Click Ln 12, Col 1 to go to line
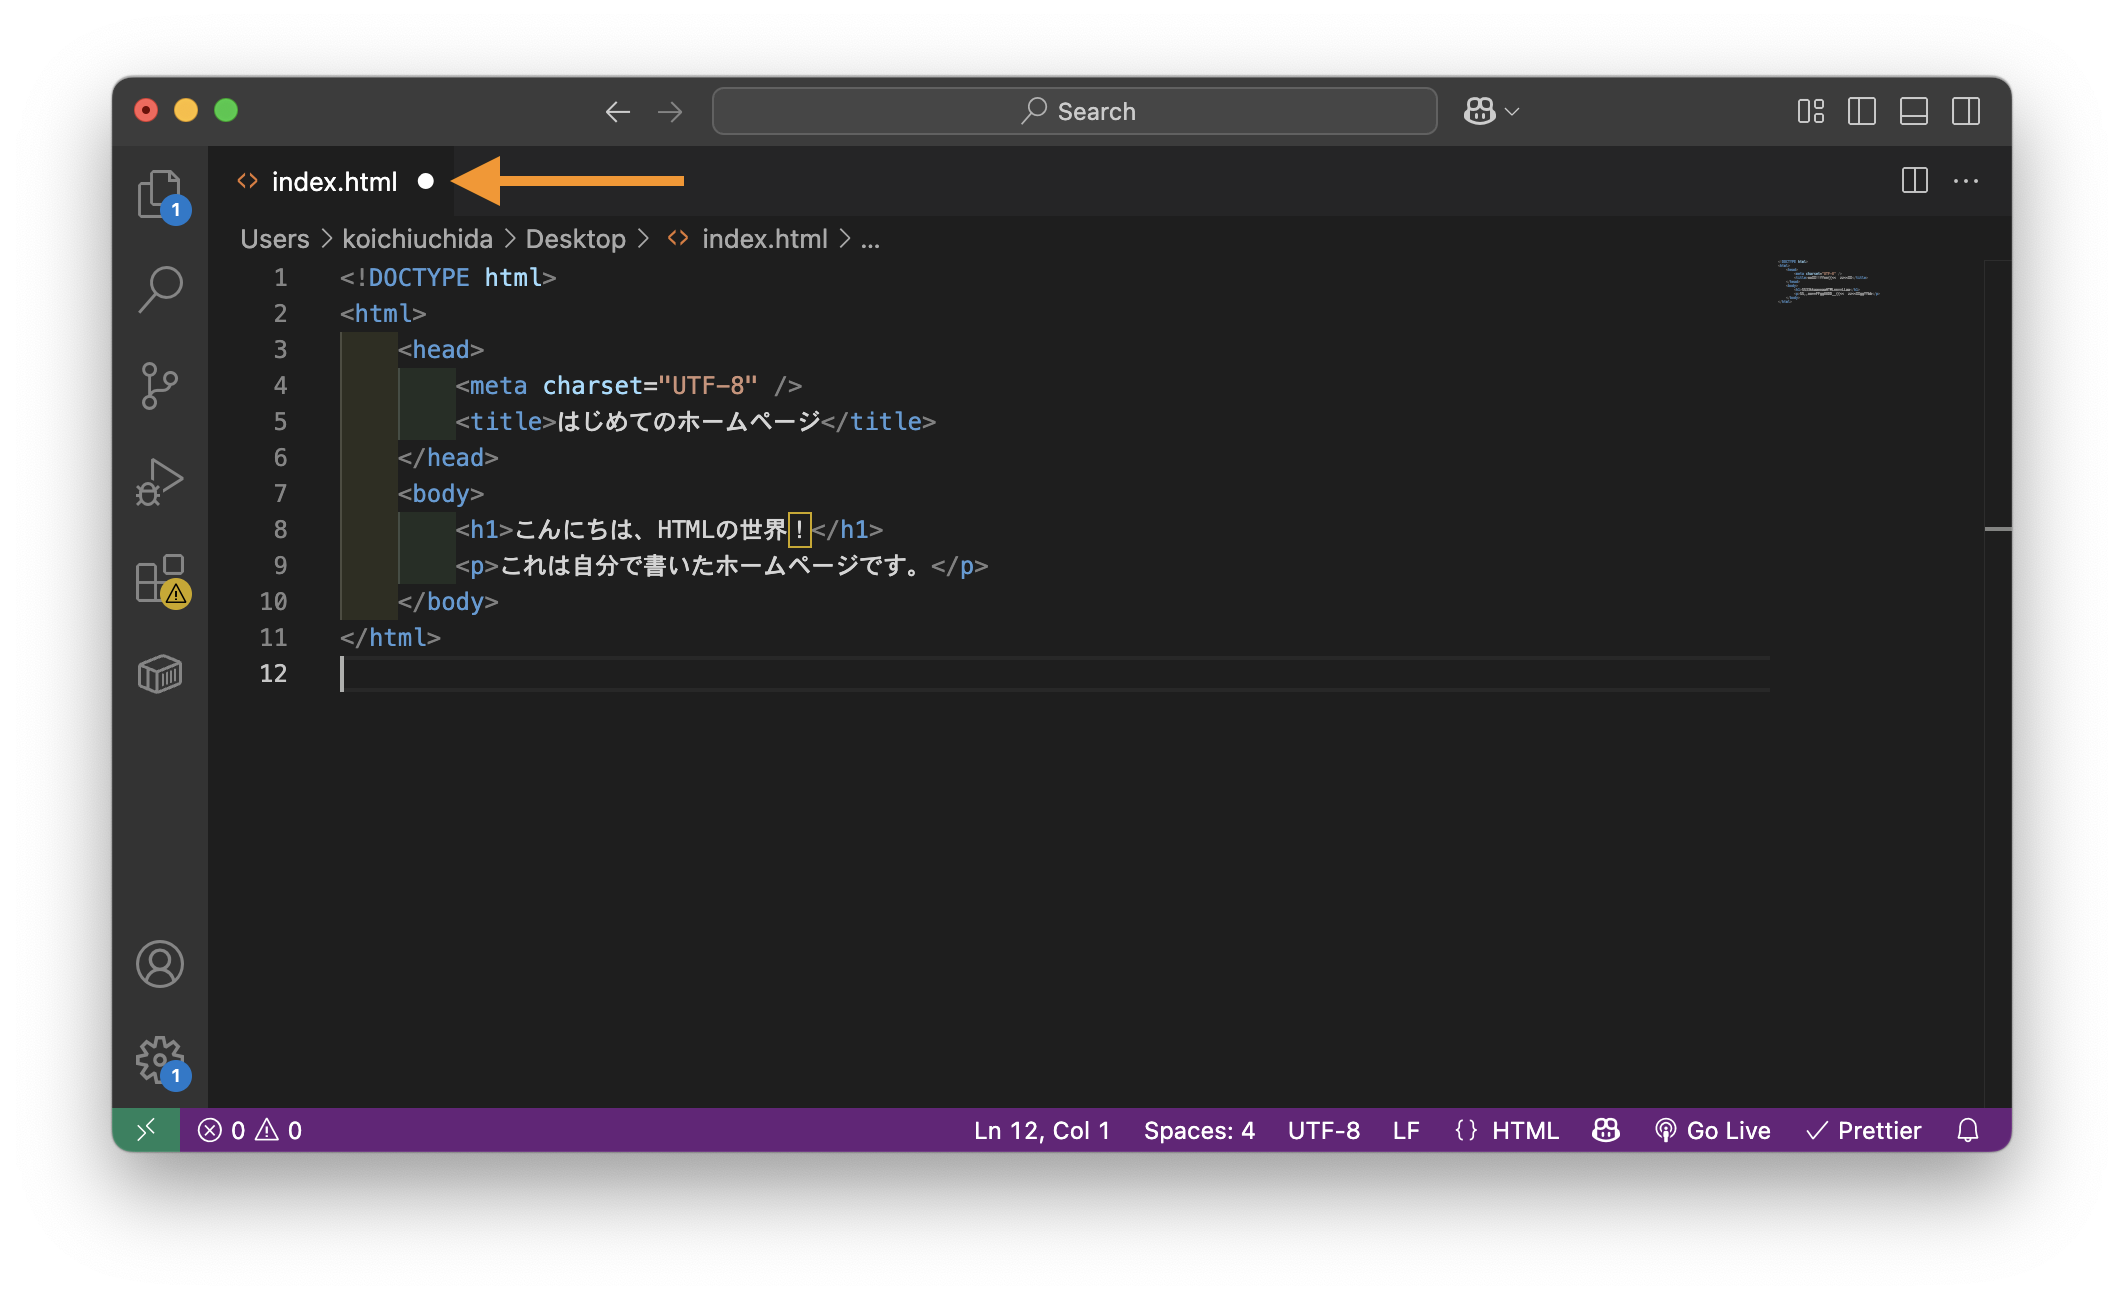This screenshot has width=2124, height=1300. pyautogui.click(x=1042, y=1130)
